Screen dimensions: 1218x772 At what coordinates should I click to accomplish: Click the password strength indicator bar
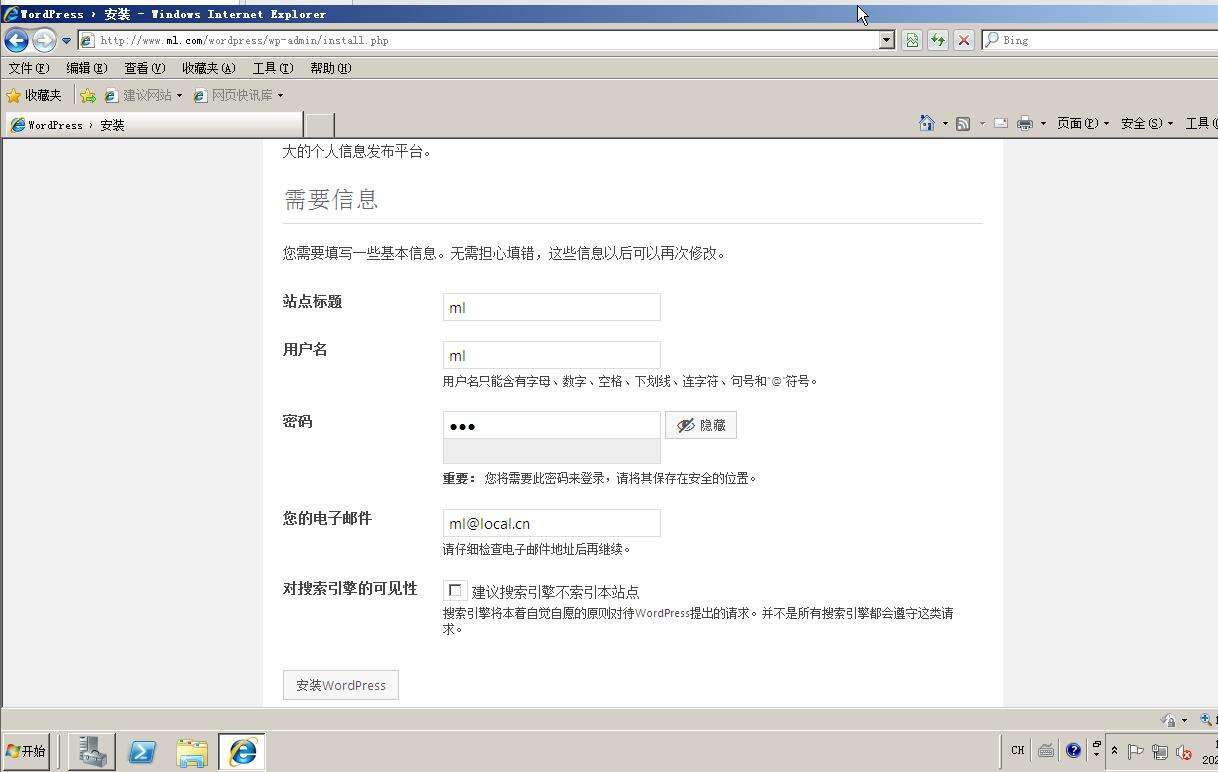click(552, 451)
